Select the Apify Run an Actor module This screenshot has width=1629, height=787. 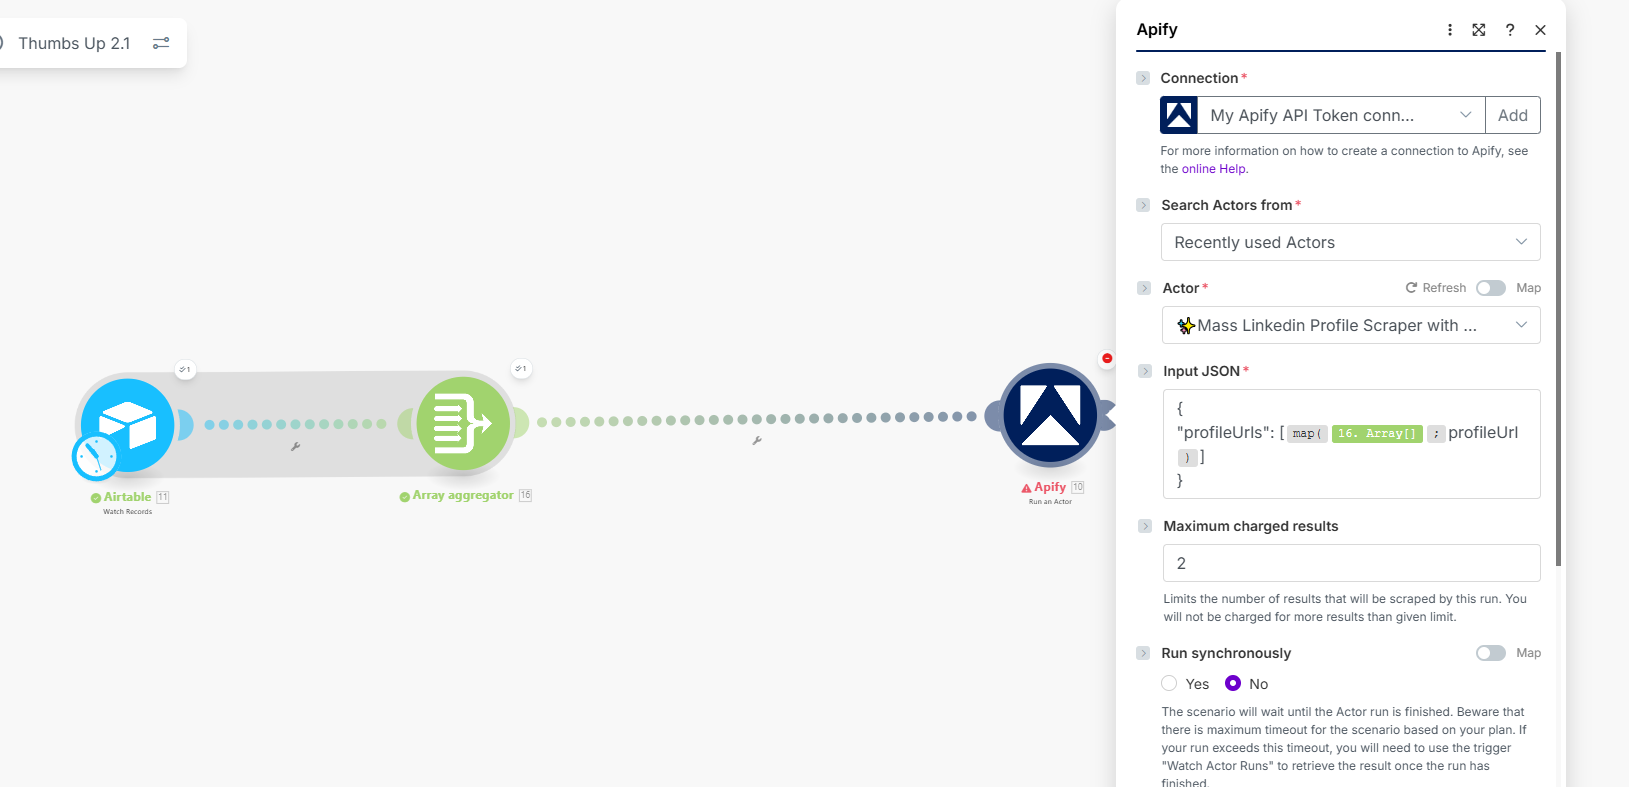pos(1050,414)
